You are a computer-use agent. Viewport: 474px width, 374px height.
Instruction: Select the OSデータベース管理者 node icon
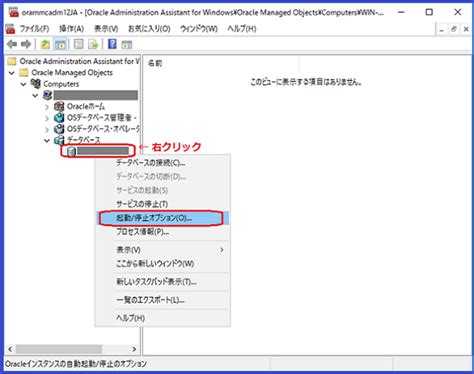coord(59,117)
